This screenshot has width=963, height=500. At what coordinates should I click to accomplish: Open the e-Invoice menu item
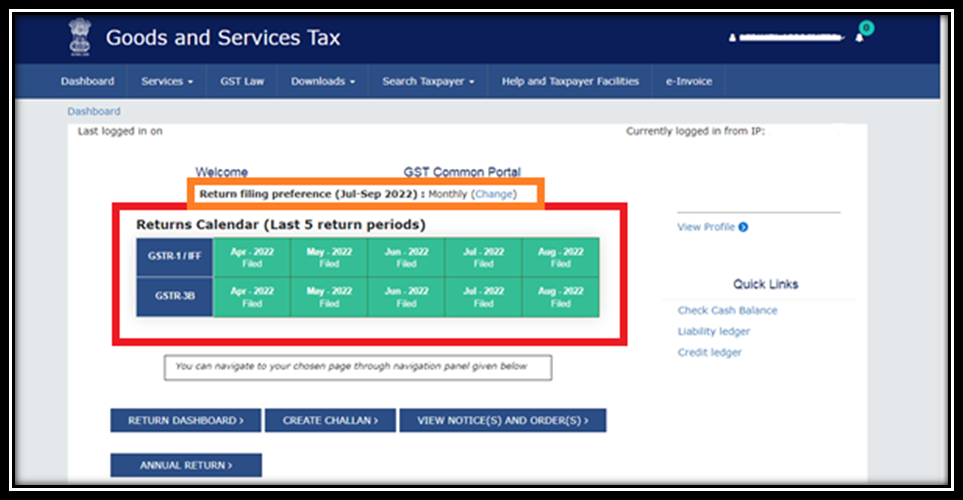(x=689, y=81)
